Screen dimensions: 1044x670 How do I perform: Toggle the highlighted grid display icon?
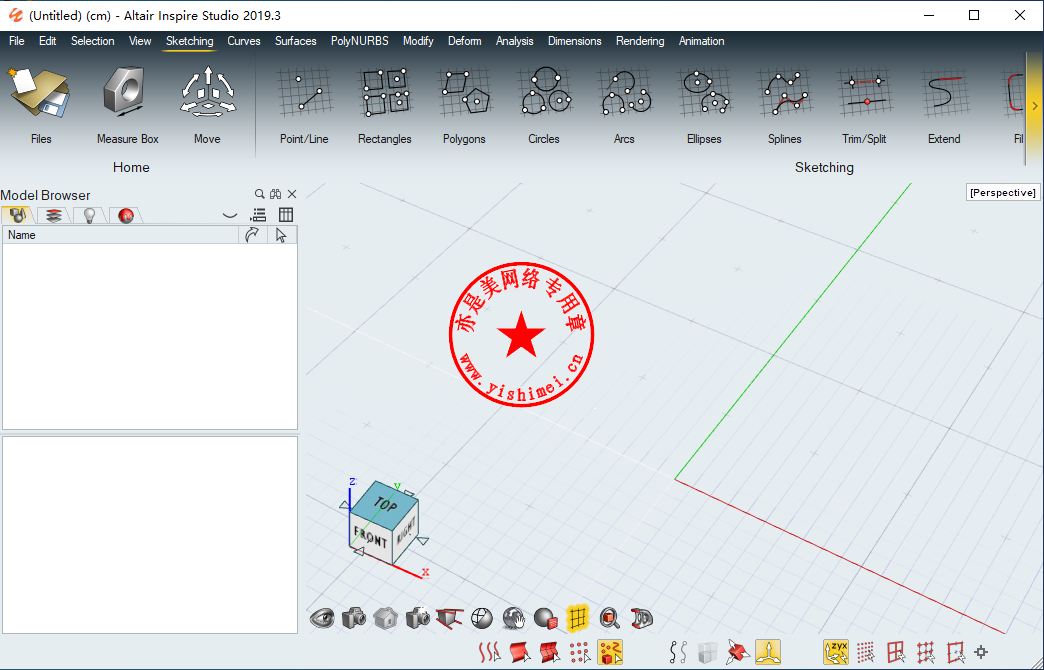(577, 618)
